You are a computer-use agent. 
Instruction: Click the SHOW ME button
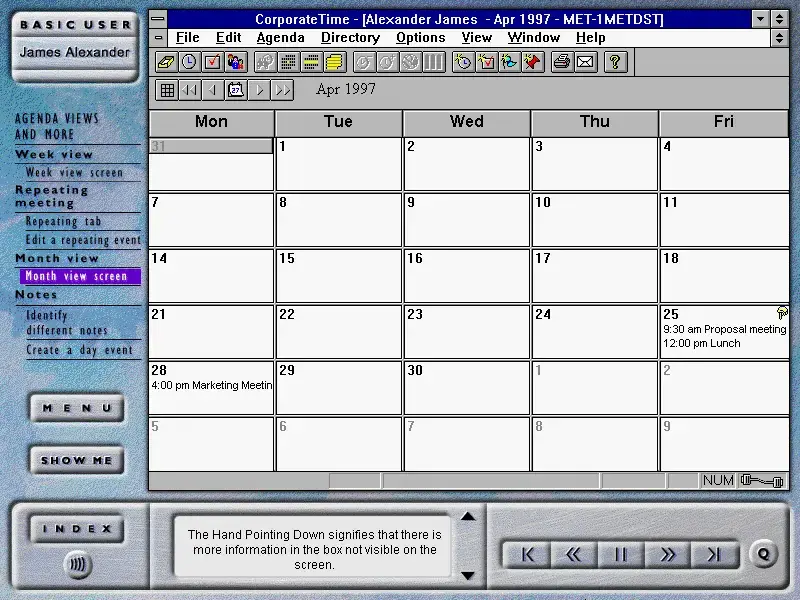(77, 461)
